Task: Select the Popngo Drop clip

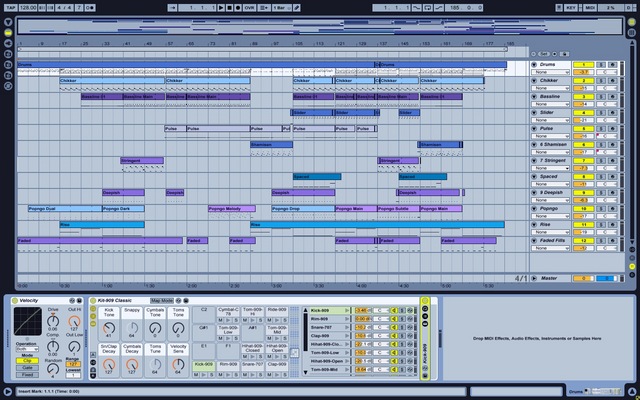Action: [x=303, y=209]
